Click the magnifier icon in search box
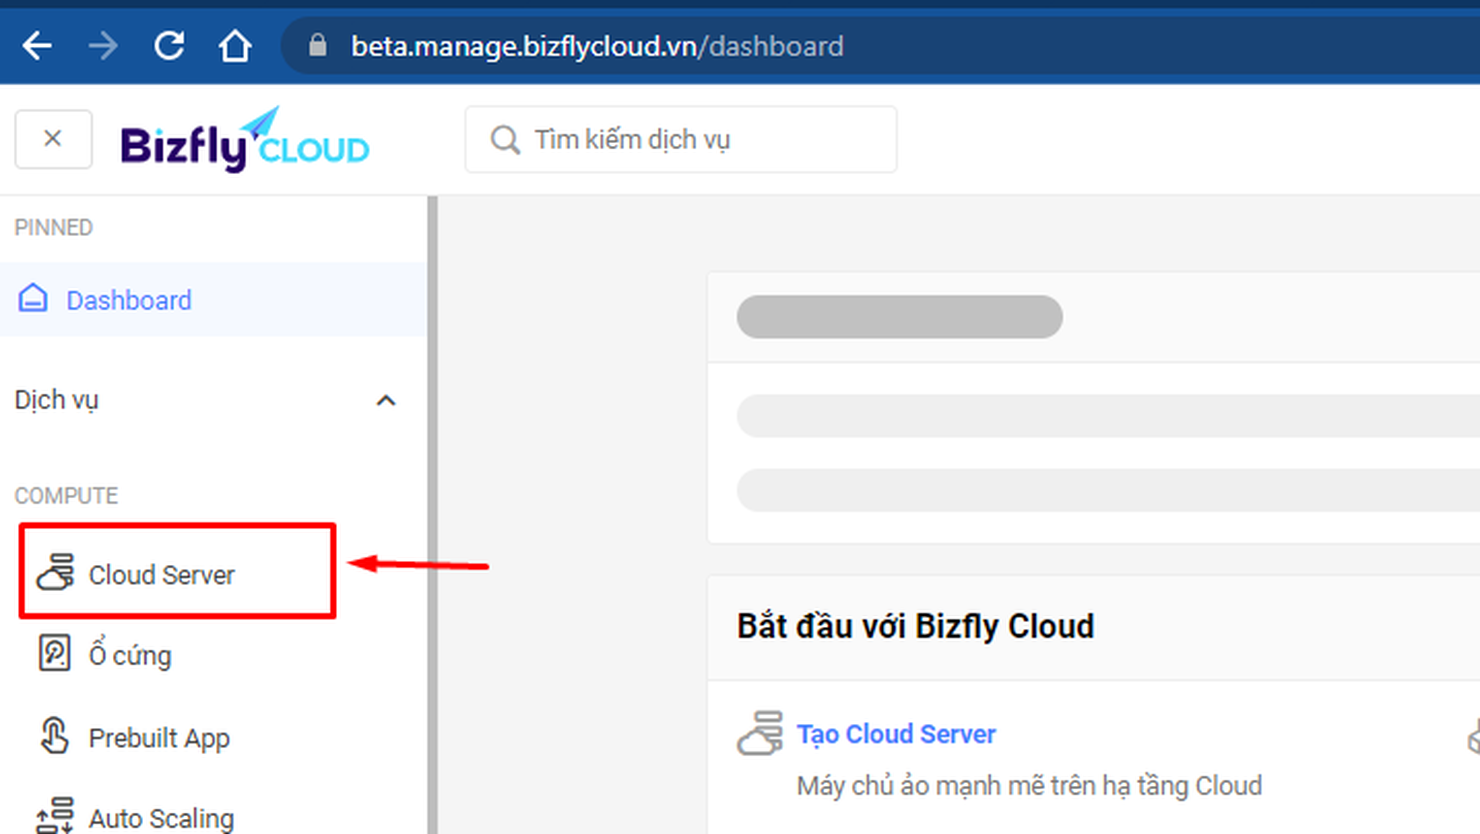 (505, 140)
